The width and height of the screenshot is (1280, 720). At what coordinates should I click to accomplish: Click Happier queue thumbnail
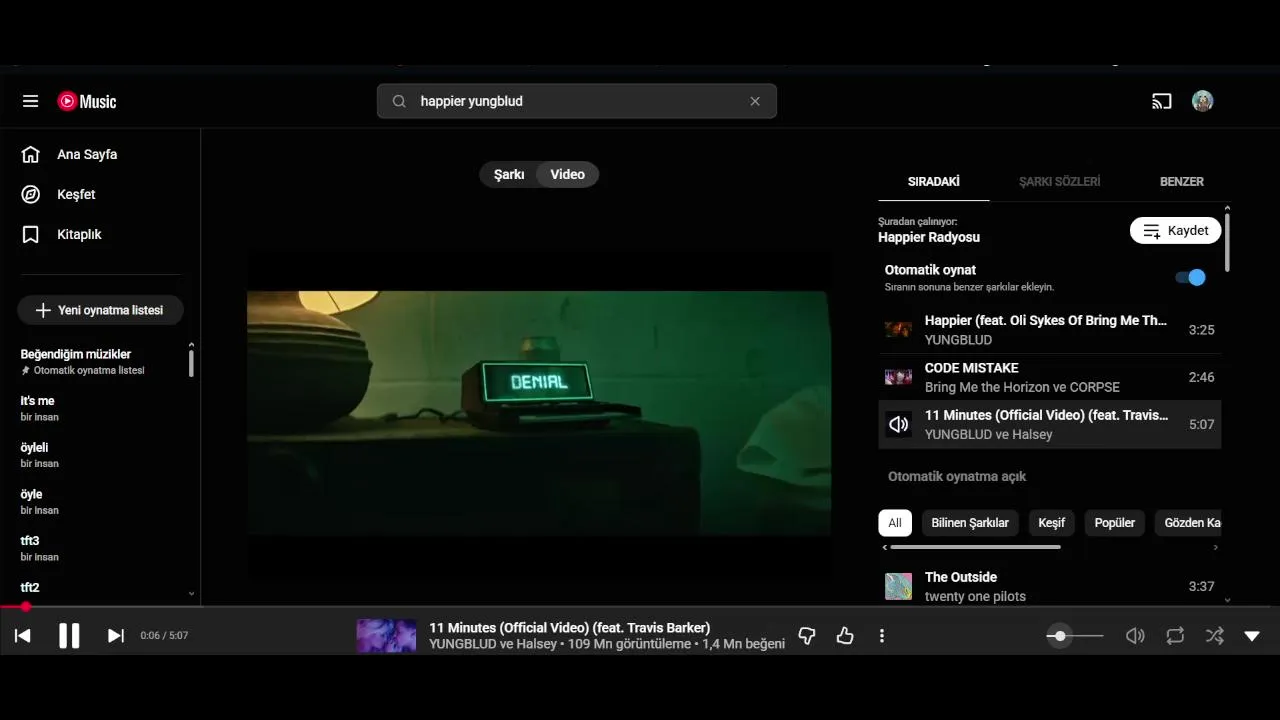click(898, 330)
